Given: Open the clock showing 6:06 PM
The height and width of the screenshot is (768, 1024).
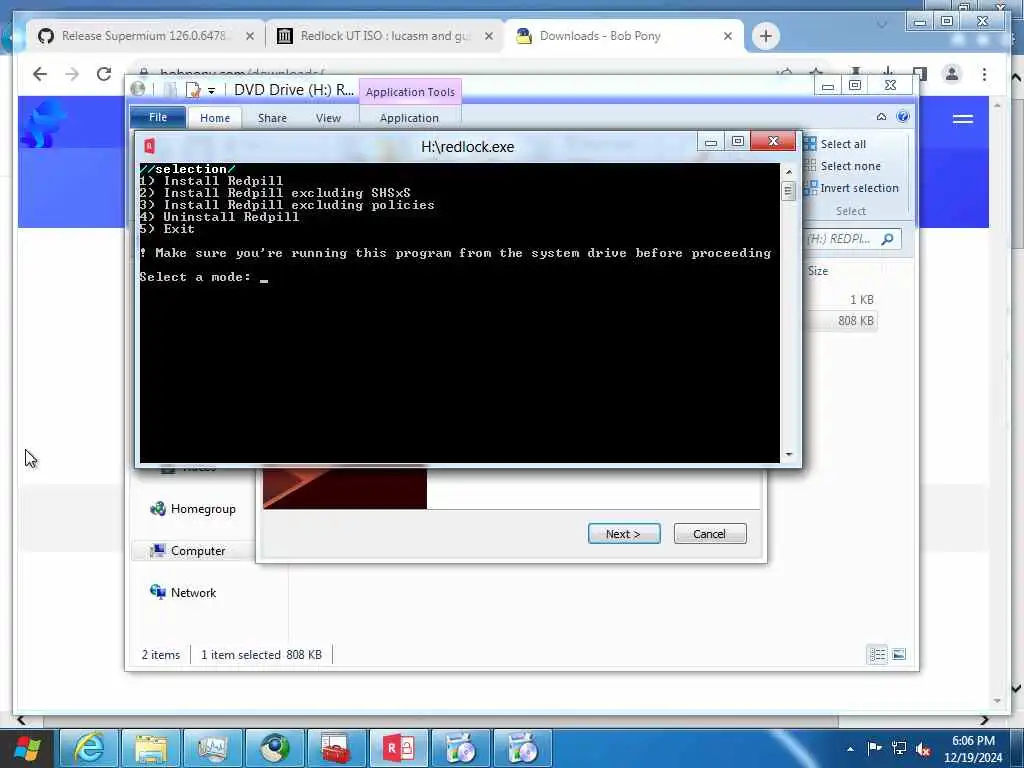Looking at the screenshot, I should tap(973, 749).
